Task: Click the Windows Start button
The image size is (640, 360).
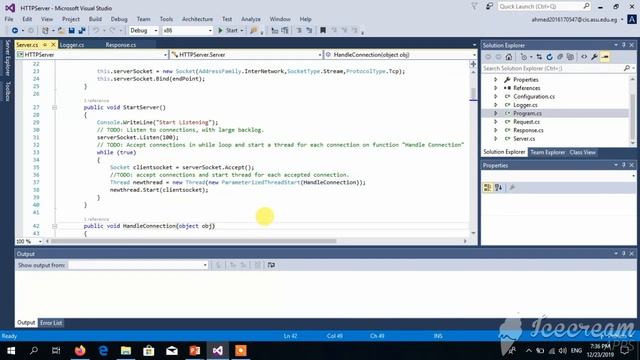Action: point(11,351)
